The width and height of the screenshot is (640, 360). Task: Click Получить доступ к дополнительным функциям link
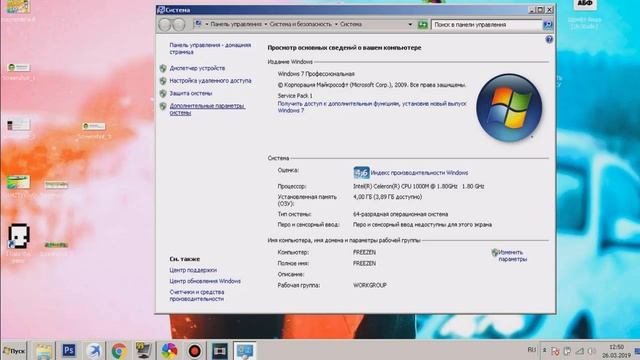pyautogui.click(x=371, y=107)
